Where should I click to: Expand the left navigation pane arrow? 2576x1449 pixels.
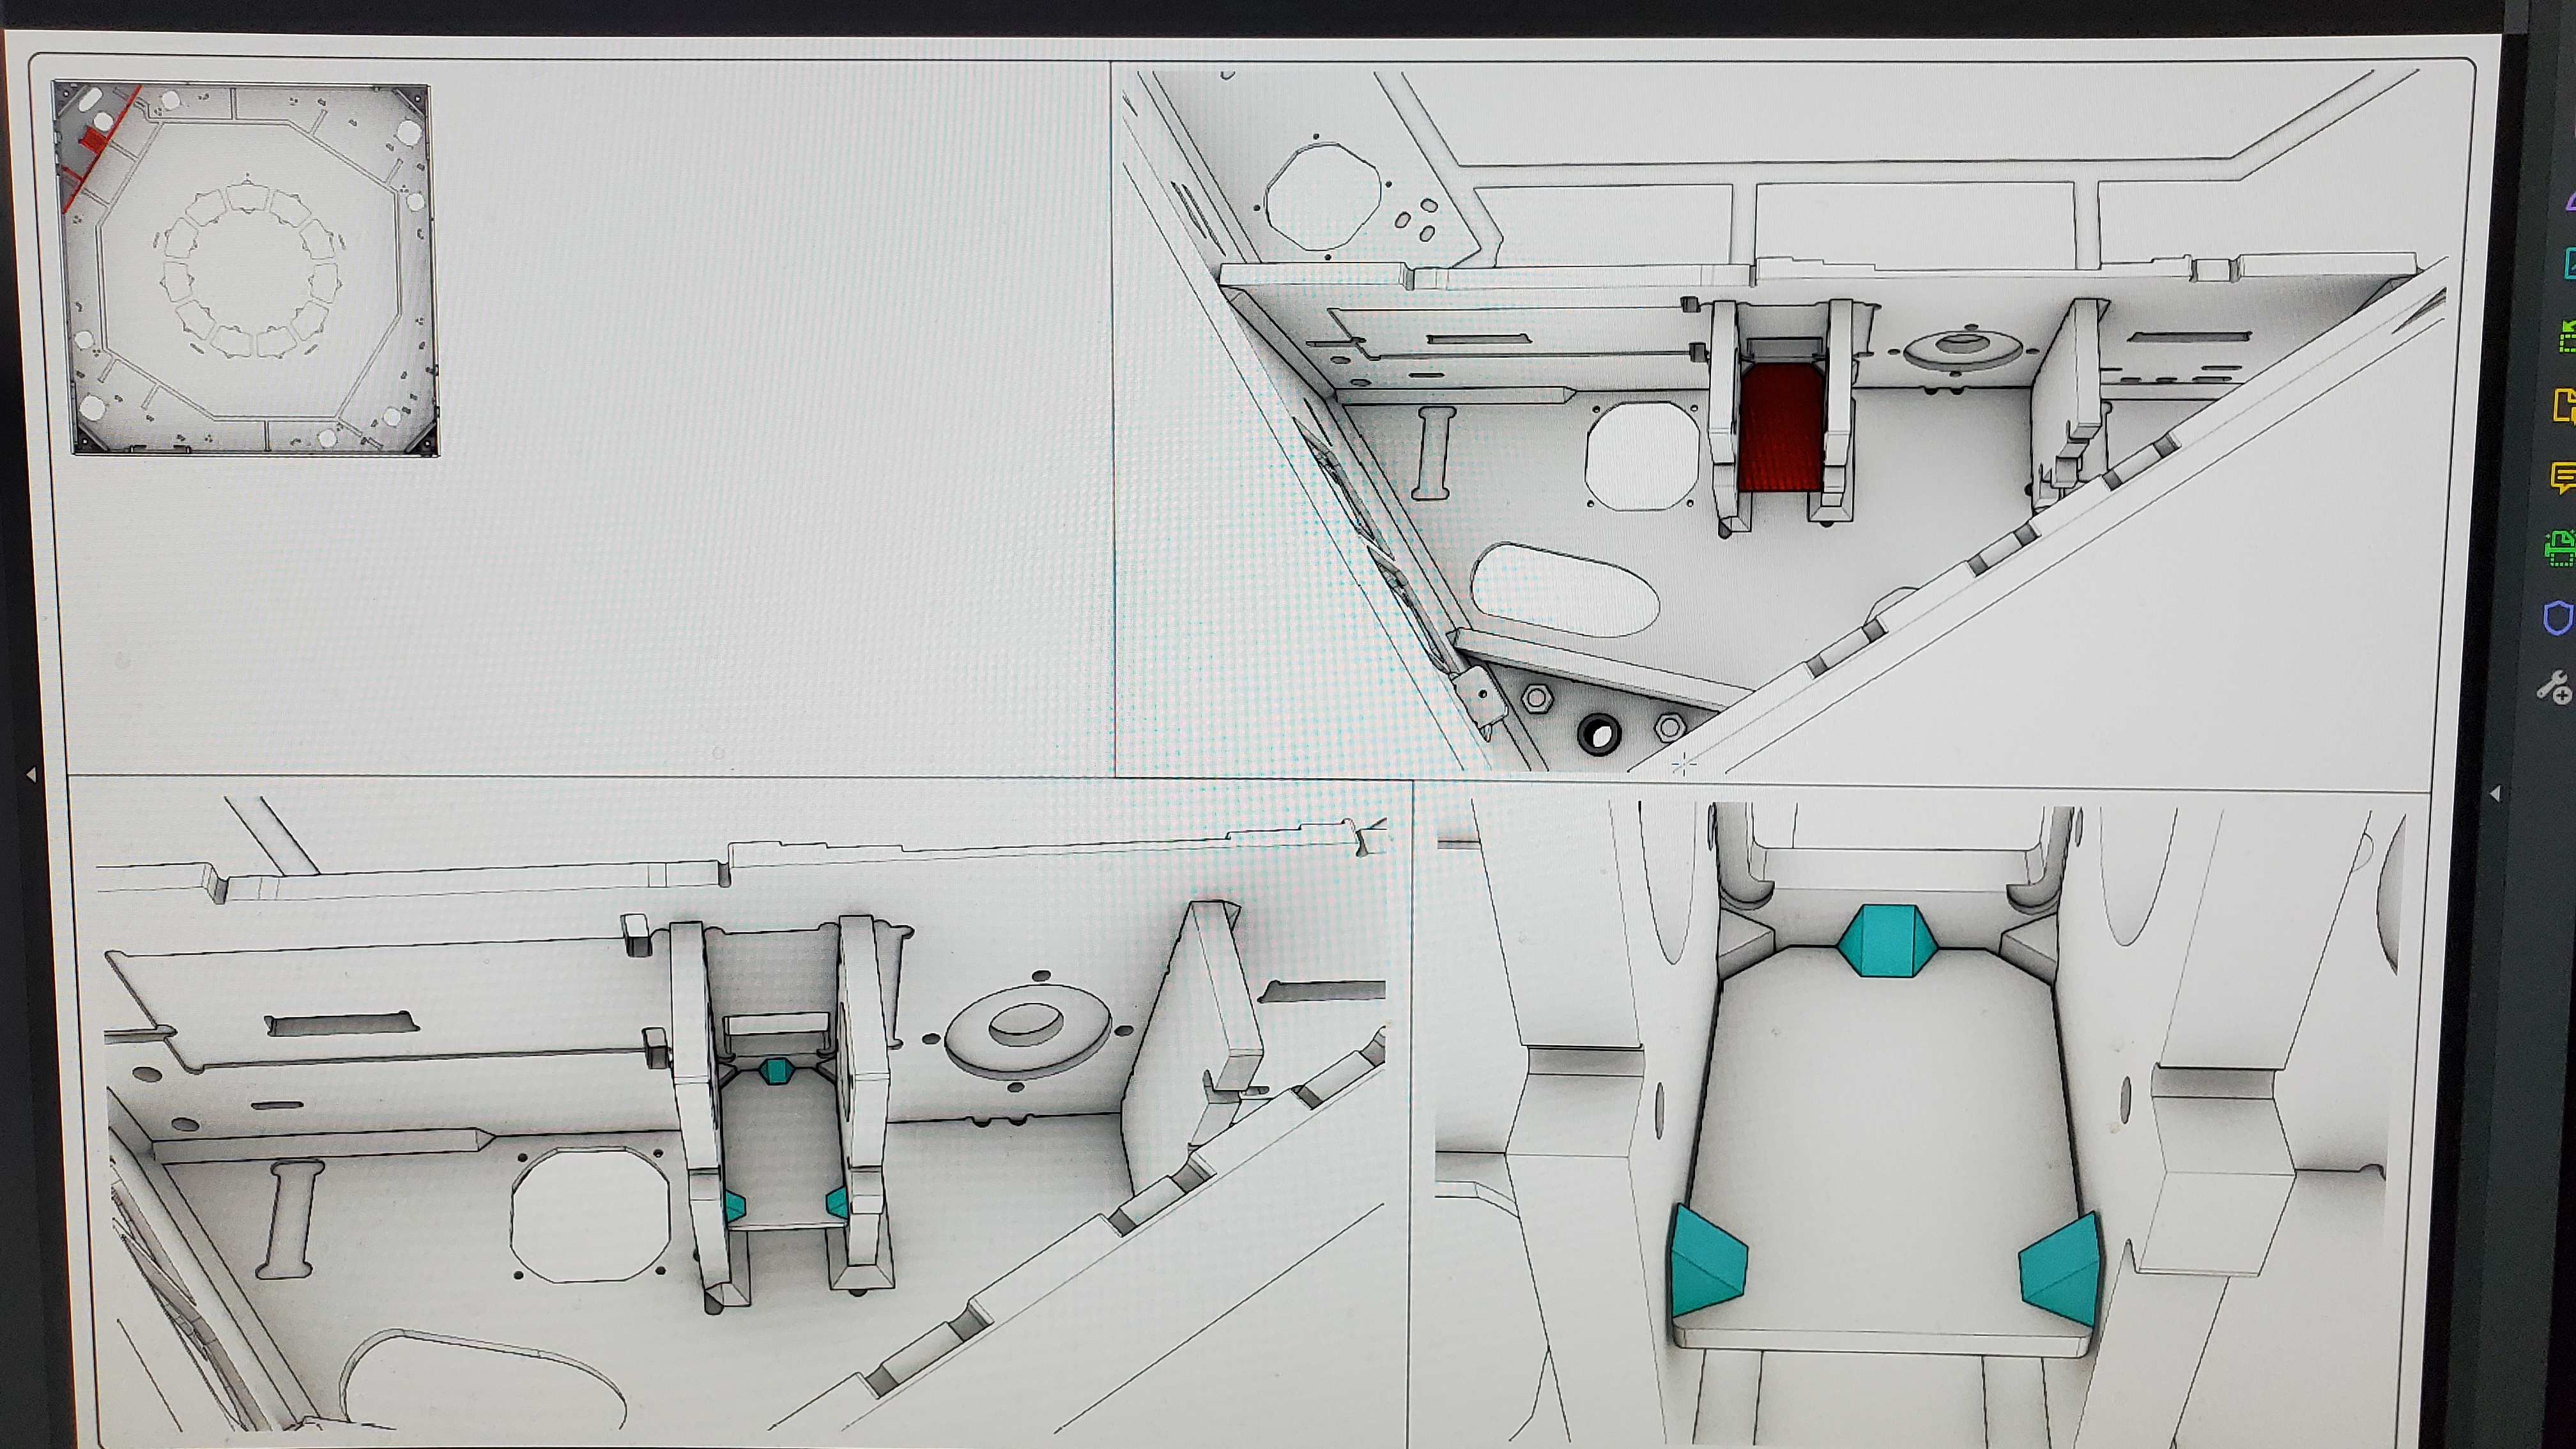pyautogui.click(x=31, y=775)
